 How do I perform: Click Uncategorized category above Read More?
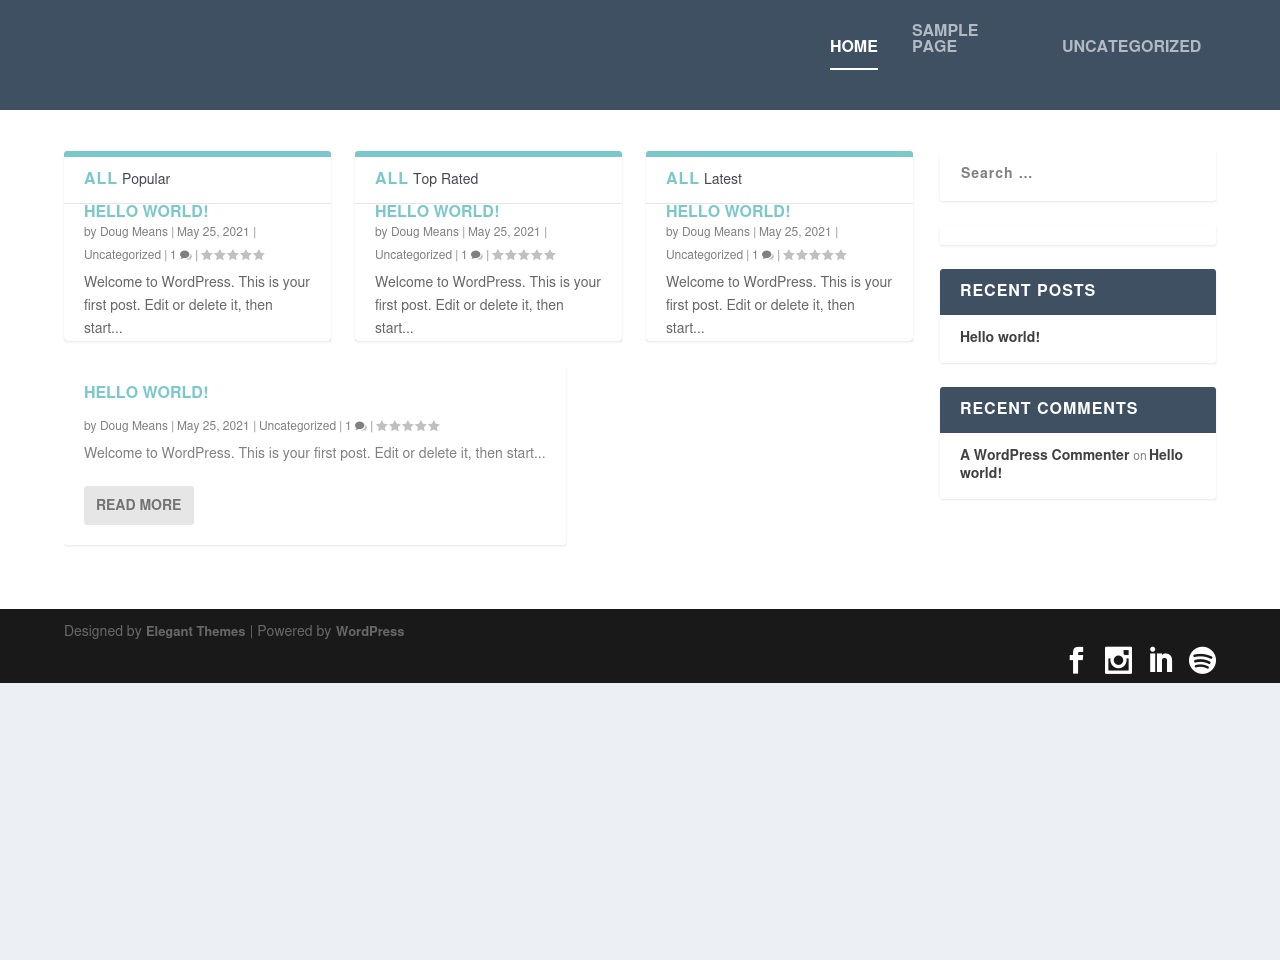click(297, 426)
